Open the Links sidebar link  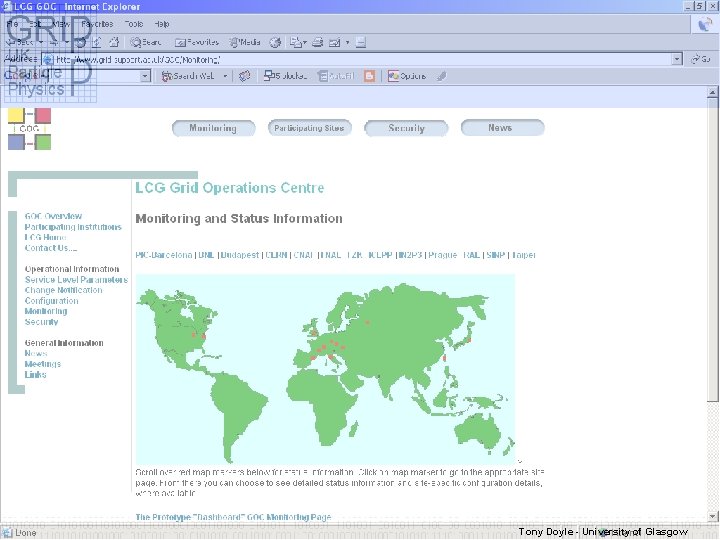pos(35,374)
